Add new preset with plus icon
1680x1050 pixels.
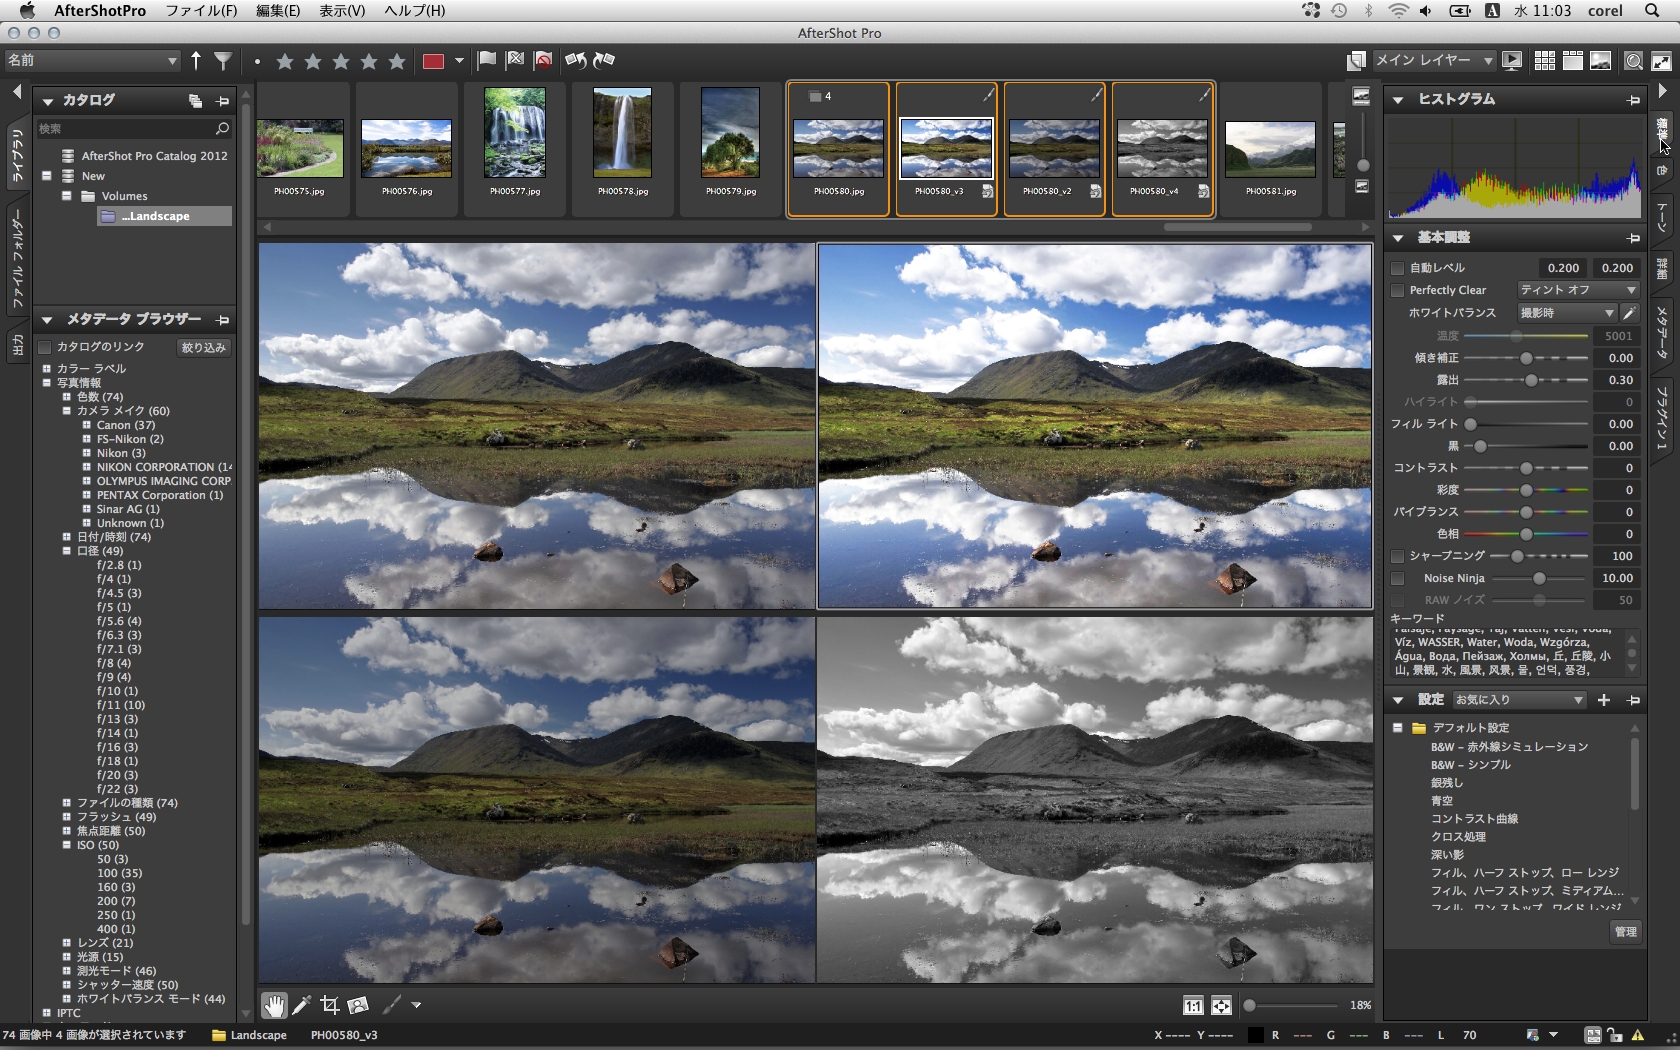point(1604,700)
